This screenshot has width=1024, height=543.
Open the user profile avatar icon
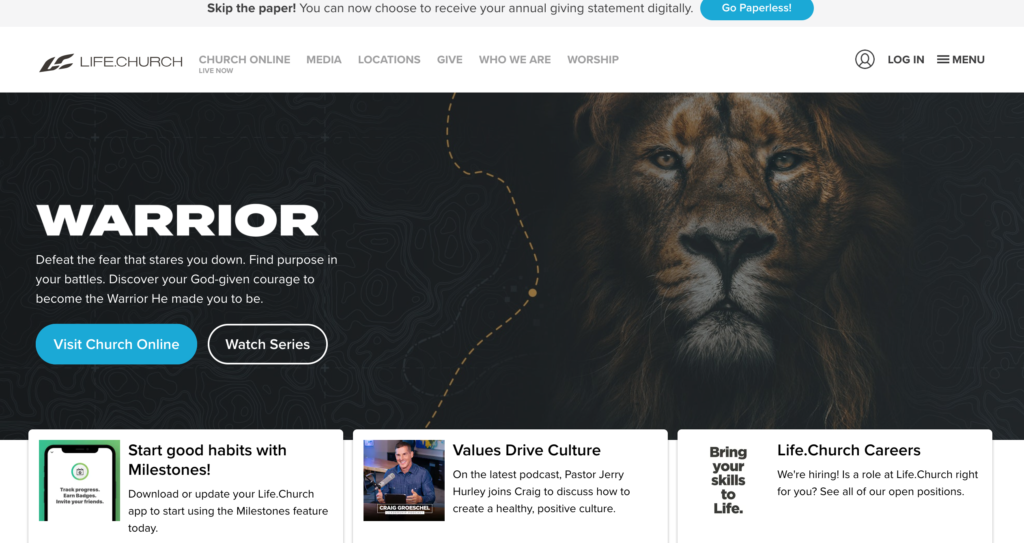[865, 59]
